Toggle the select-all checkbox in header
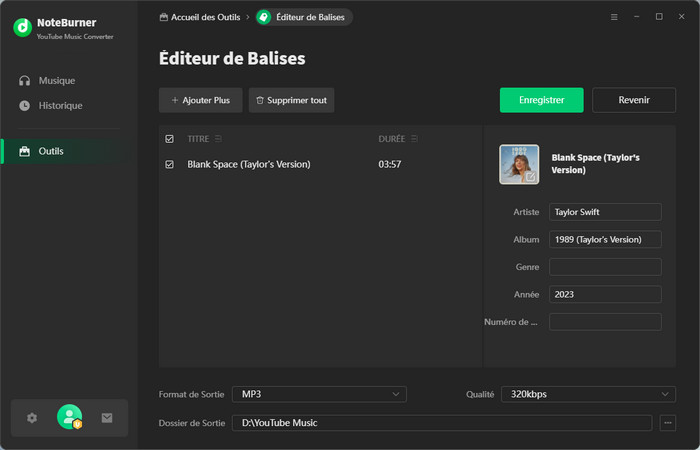 coord(169,139)
